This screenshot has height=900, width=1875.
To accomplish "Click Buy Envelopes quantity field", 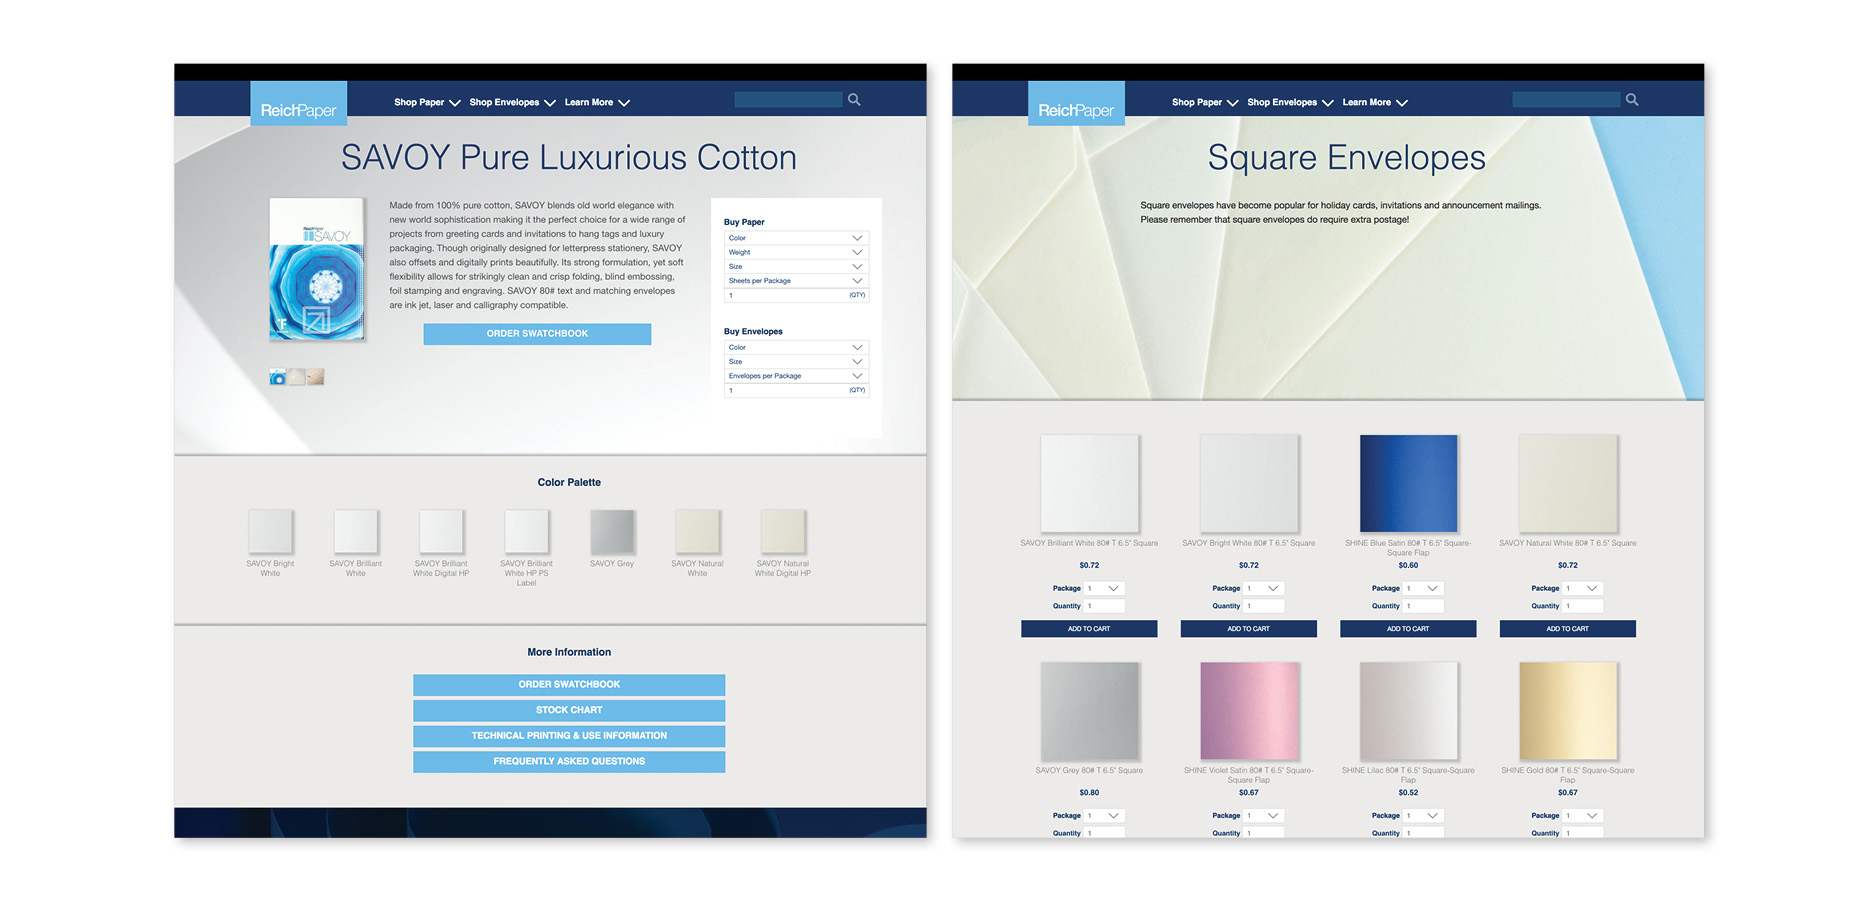I will pyautogui.click(x=796, y=390).
